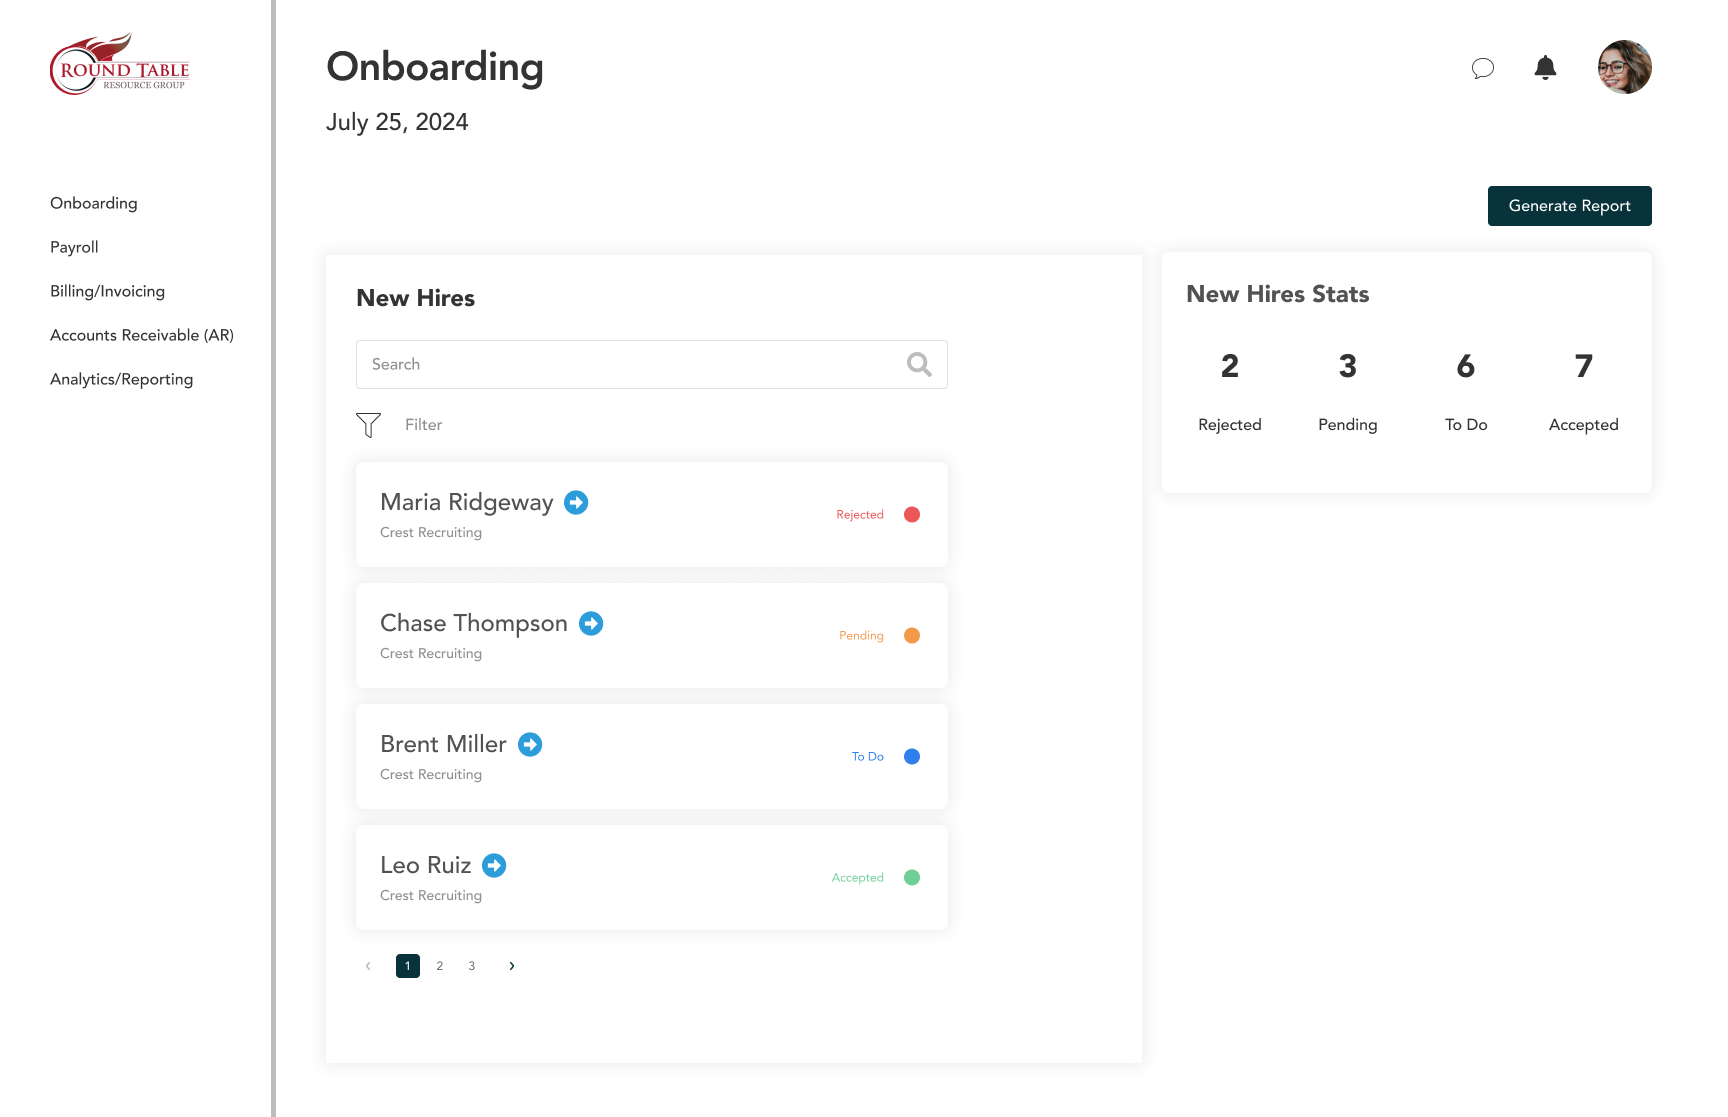The width and height of the screenshot is (1728, 1117).
Task: Open the chat messages icon
Action: (x=1483, y=68)
